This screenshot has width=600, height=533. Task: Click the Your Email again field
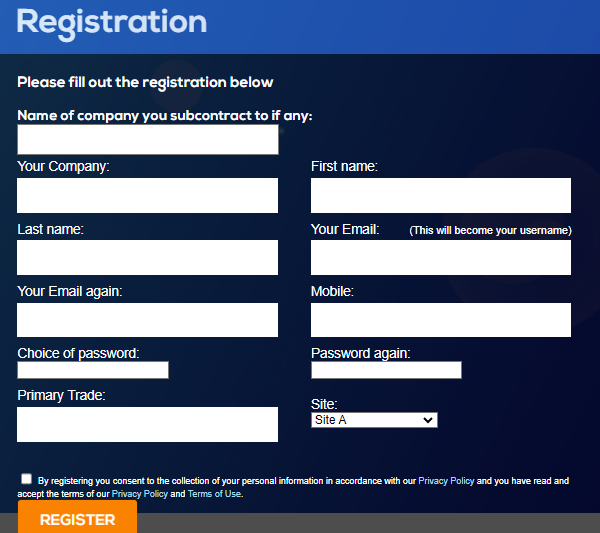click(x=147, y=320)
